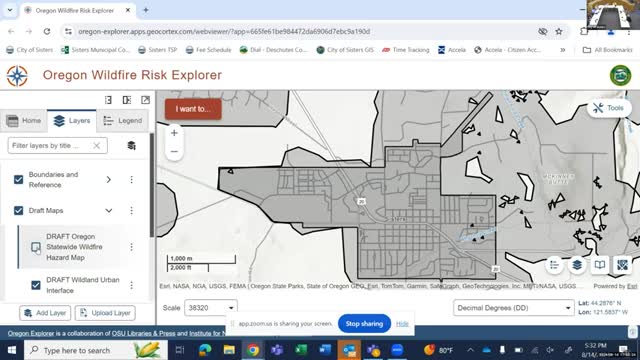Open site information icon in address bar

pyautogui.click(x=68, y=31)
